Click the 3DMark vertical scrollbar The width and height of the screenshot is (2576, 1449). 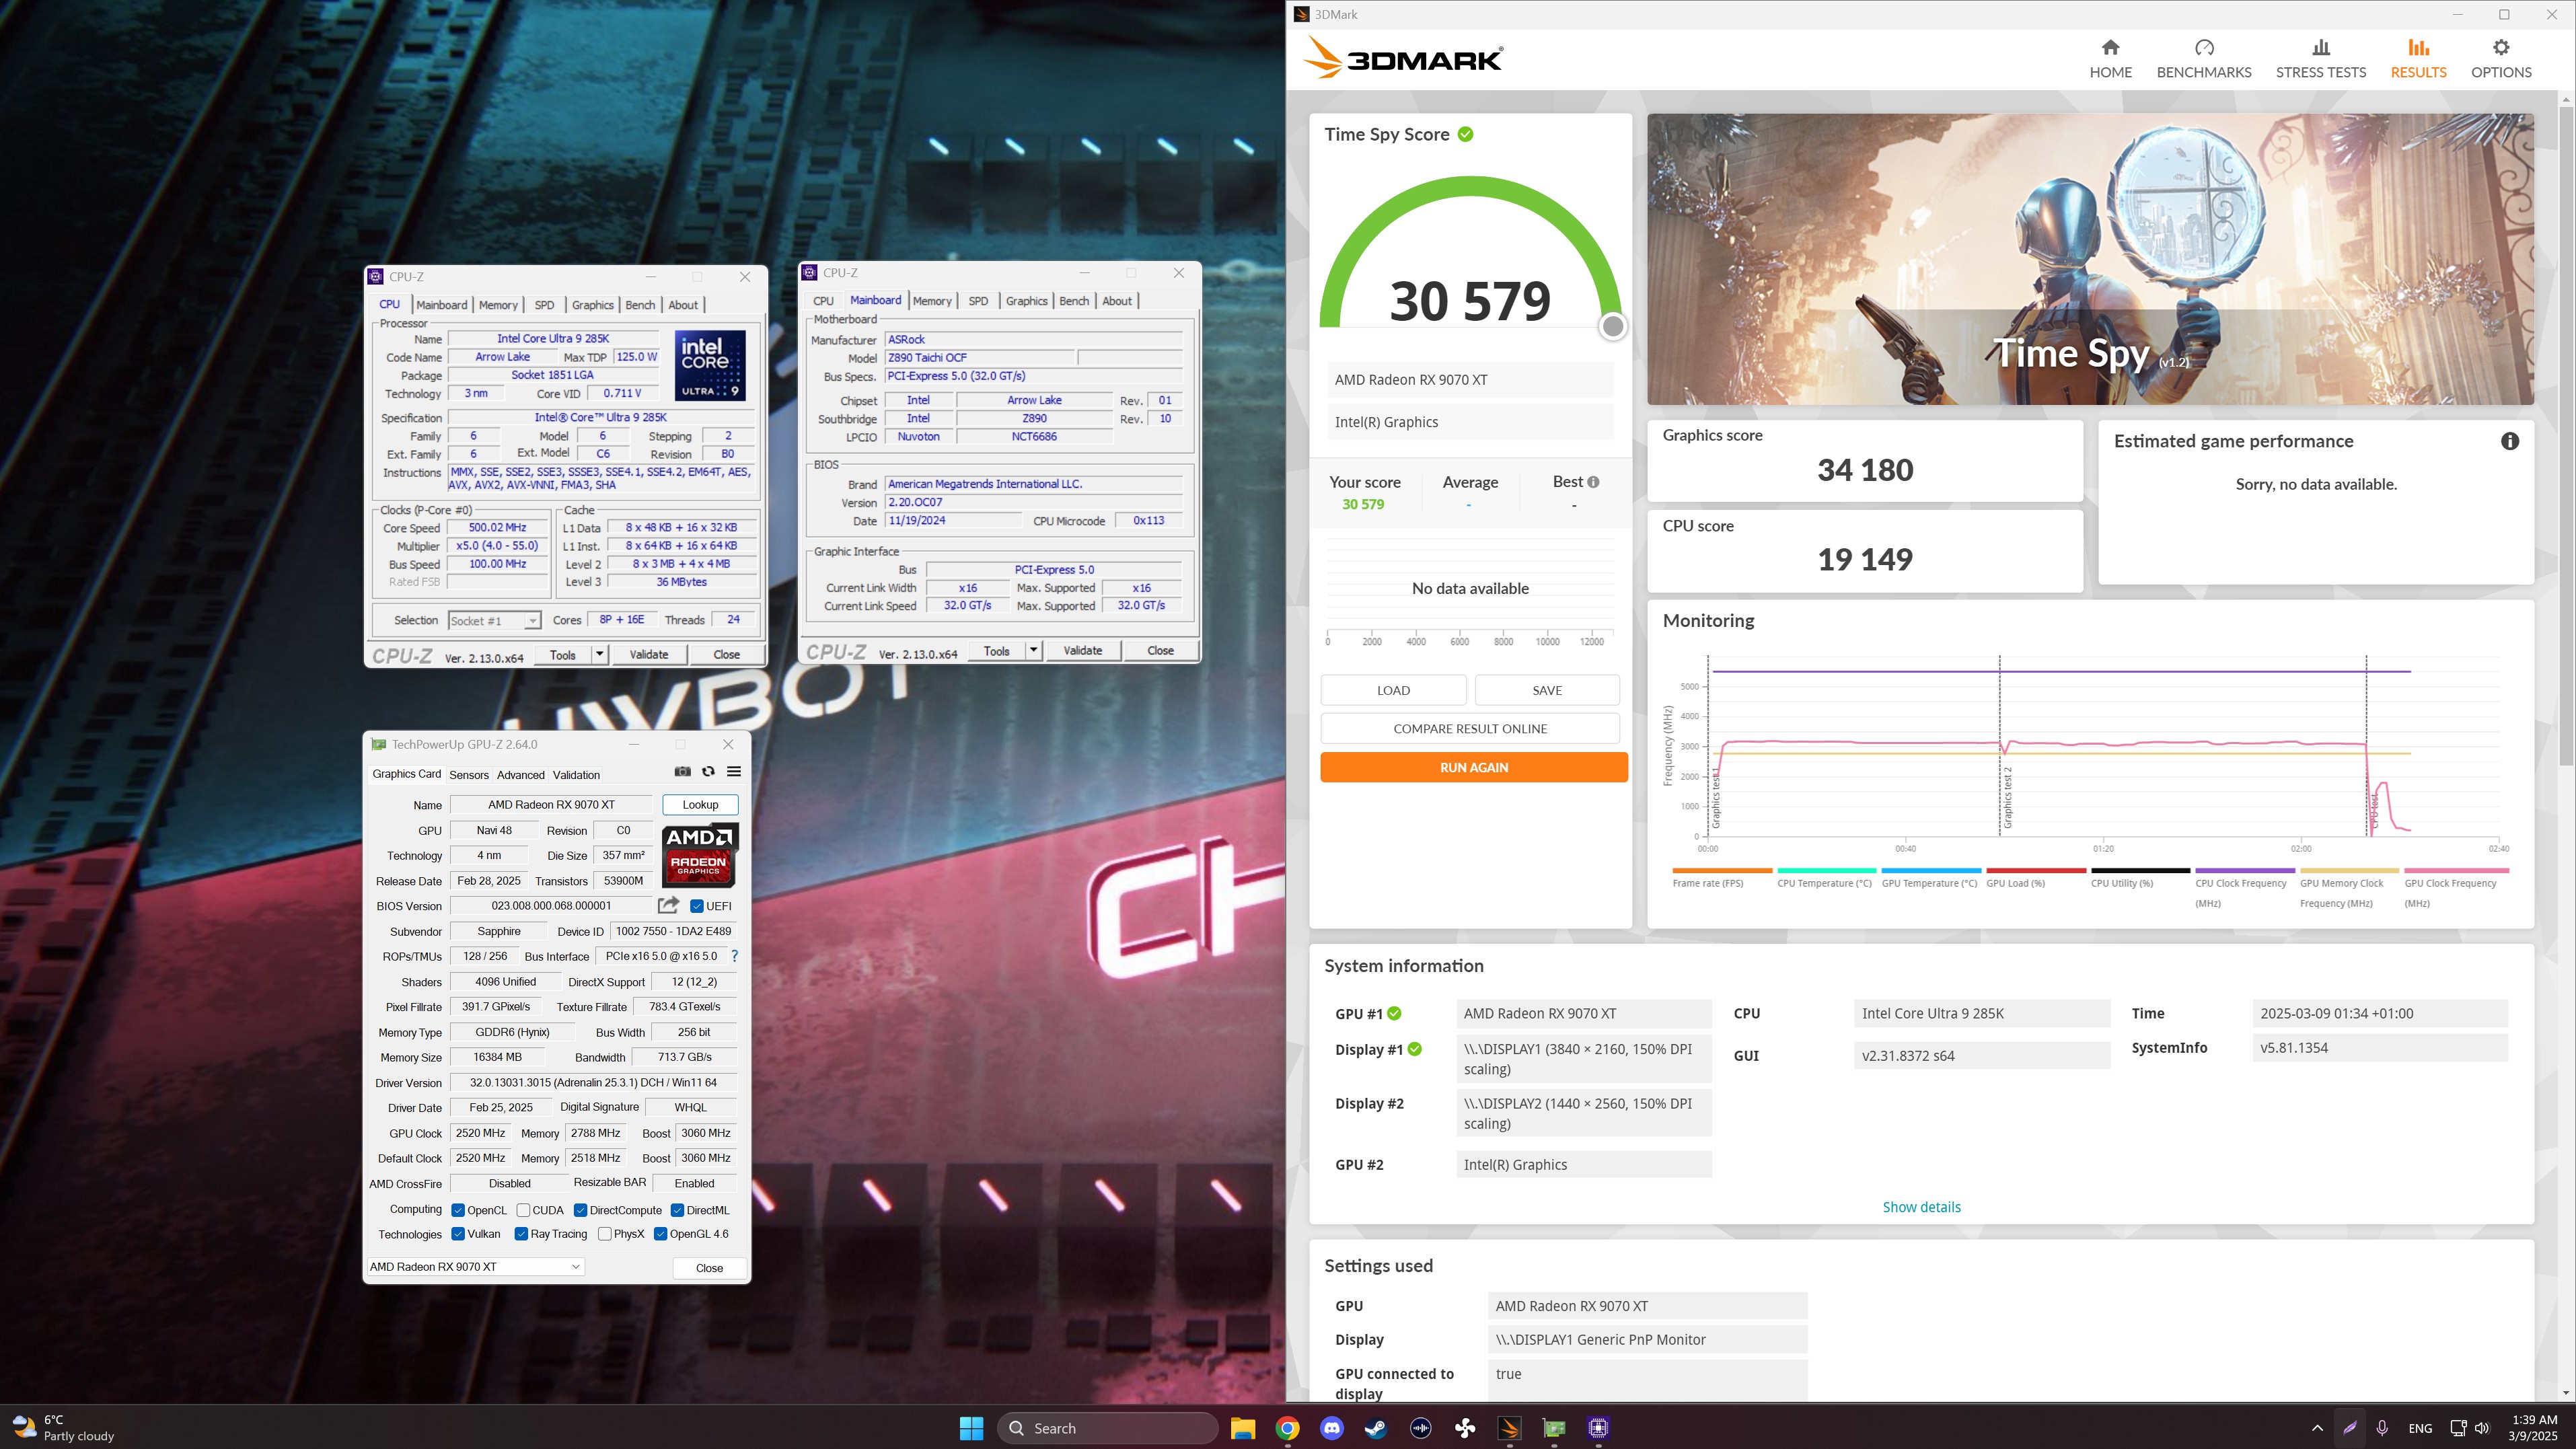(x=2566, y=435)
